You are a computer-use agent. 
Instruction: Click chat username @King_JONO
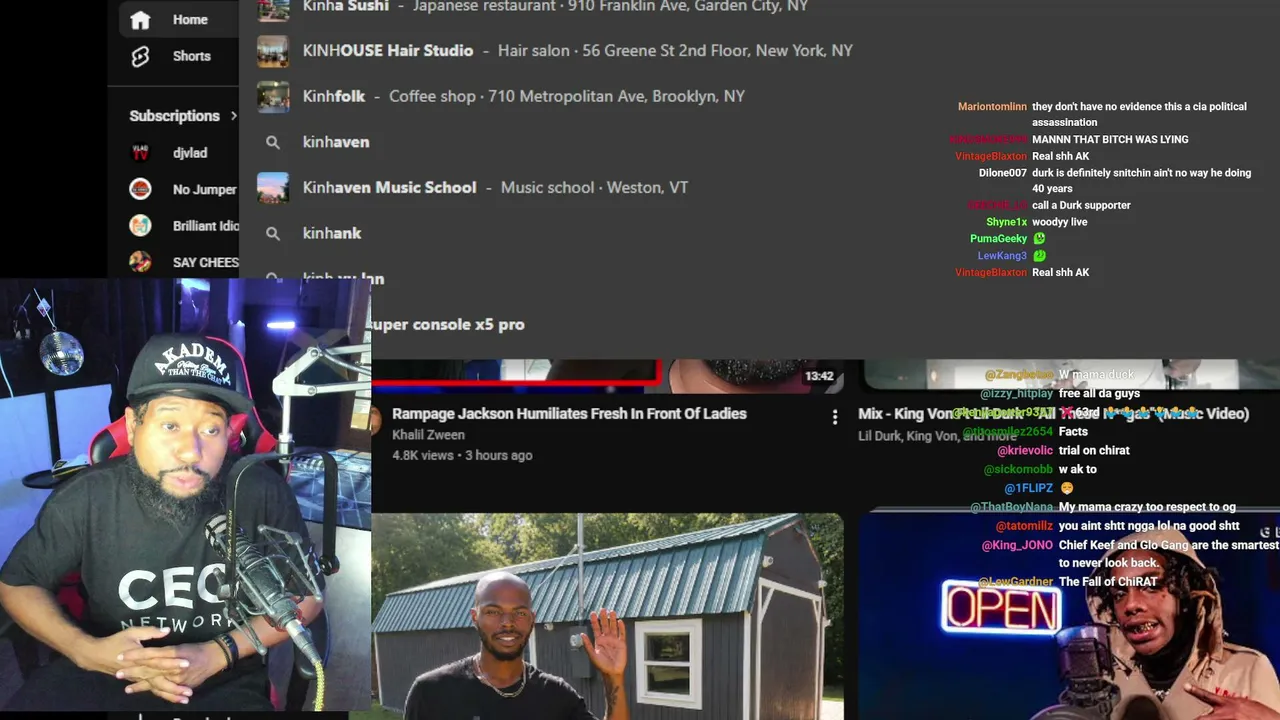tap(1017, 545)
